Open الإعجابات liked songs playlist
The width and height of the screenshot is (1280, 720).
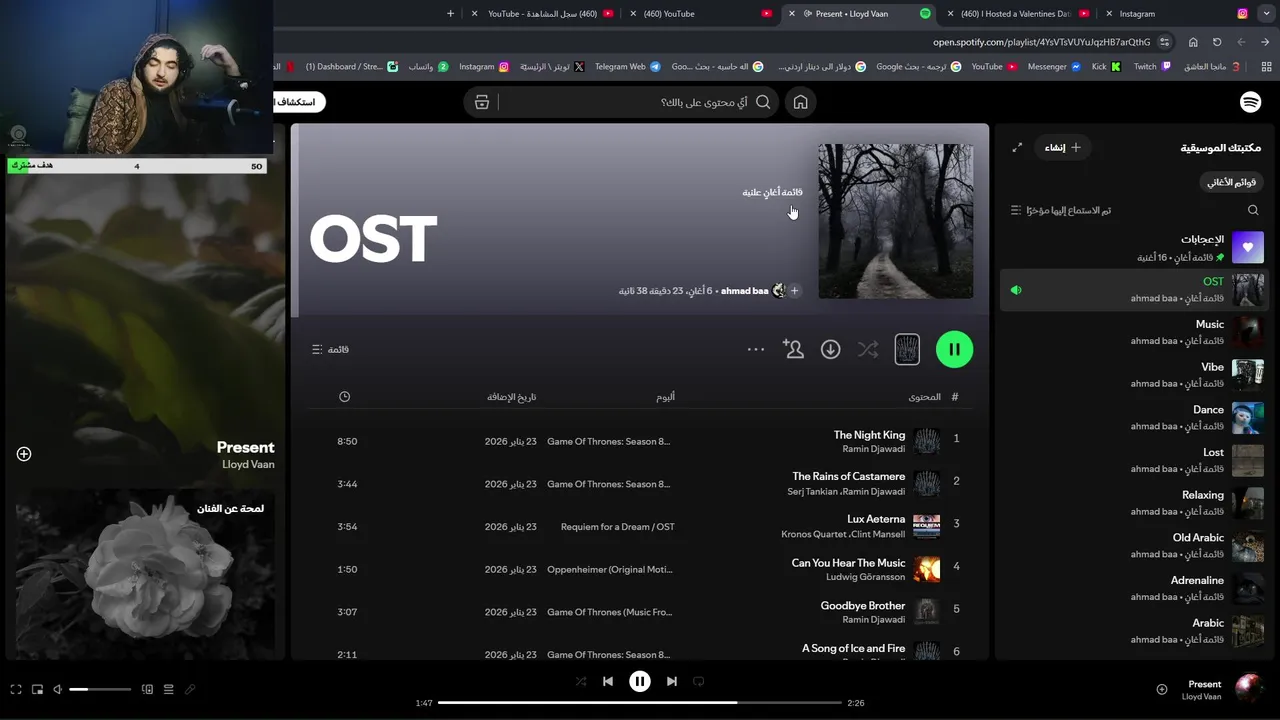1133,248
